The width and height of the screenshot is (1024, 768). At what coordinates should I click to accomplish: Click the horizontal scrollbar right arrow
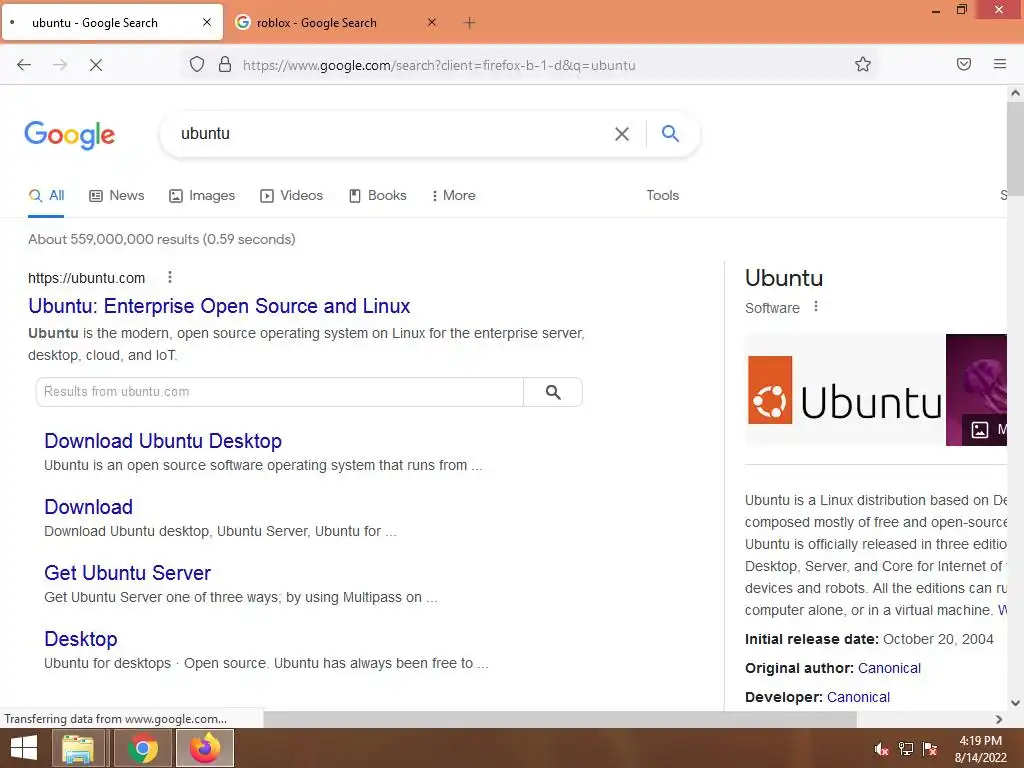[x=999, y=719]
